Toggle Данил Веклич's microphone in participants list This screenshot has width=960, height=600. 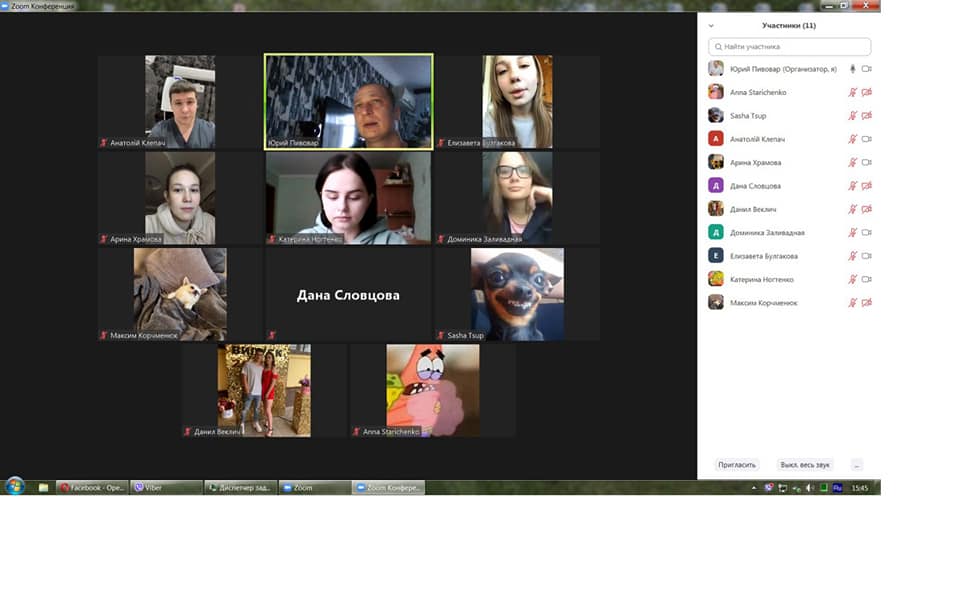click(853, 209)
